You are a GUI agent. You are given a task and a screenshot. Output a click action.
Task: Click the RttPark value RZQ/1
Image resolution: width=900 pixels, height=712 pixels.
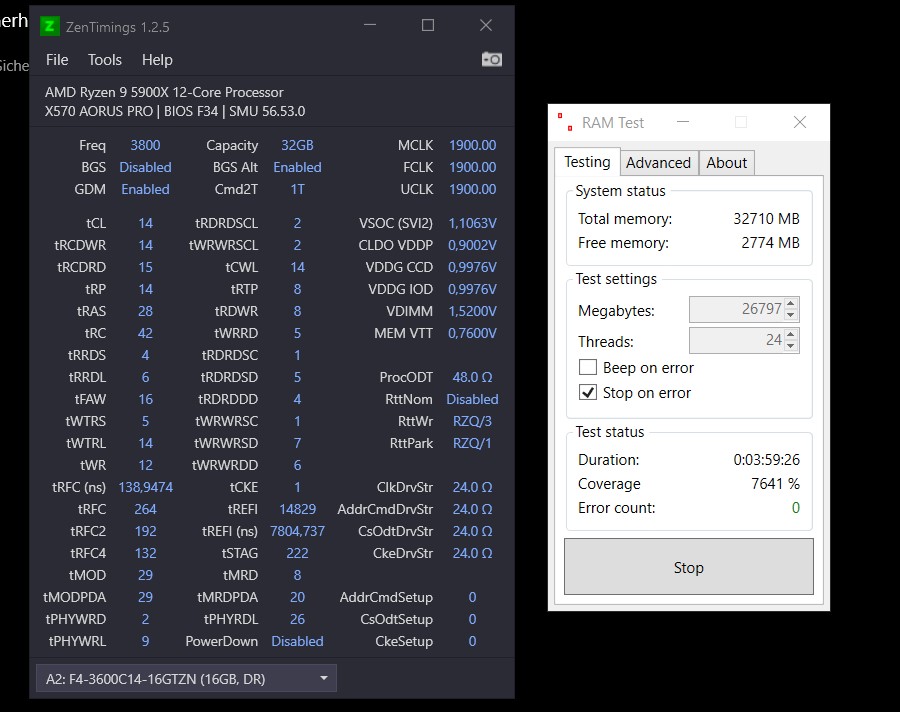tap(472, 443)
